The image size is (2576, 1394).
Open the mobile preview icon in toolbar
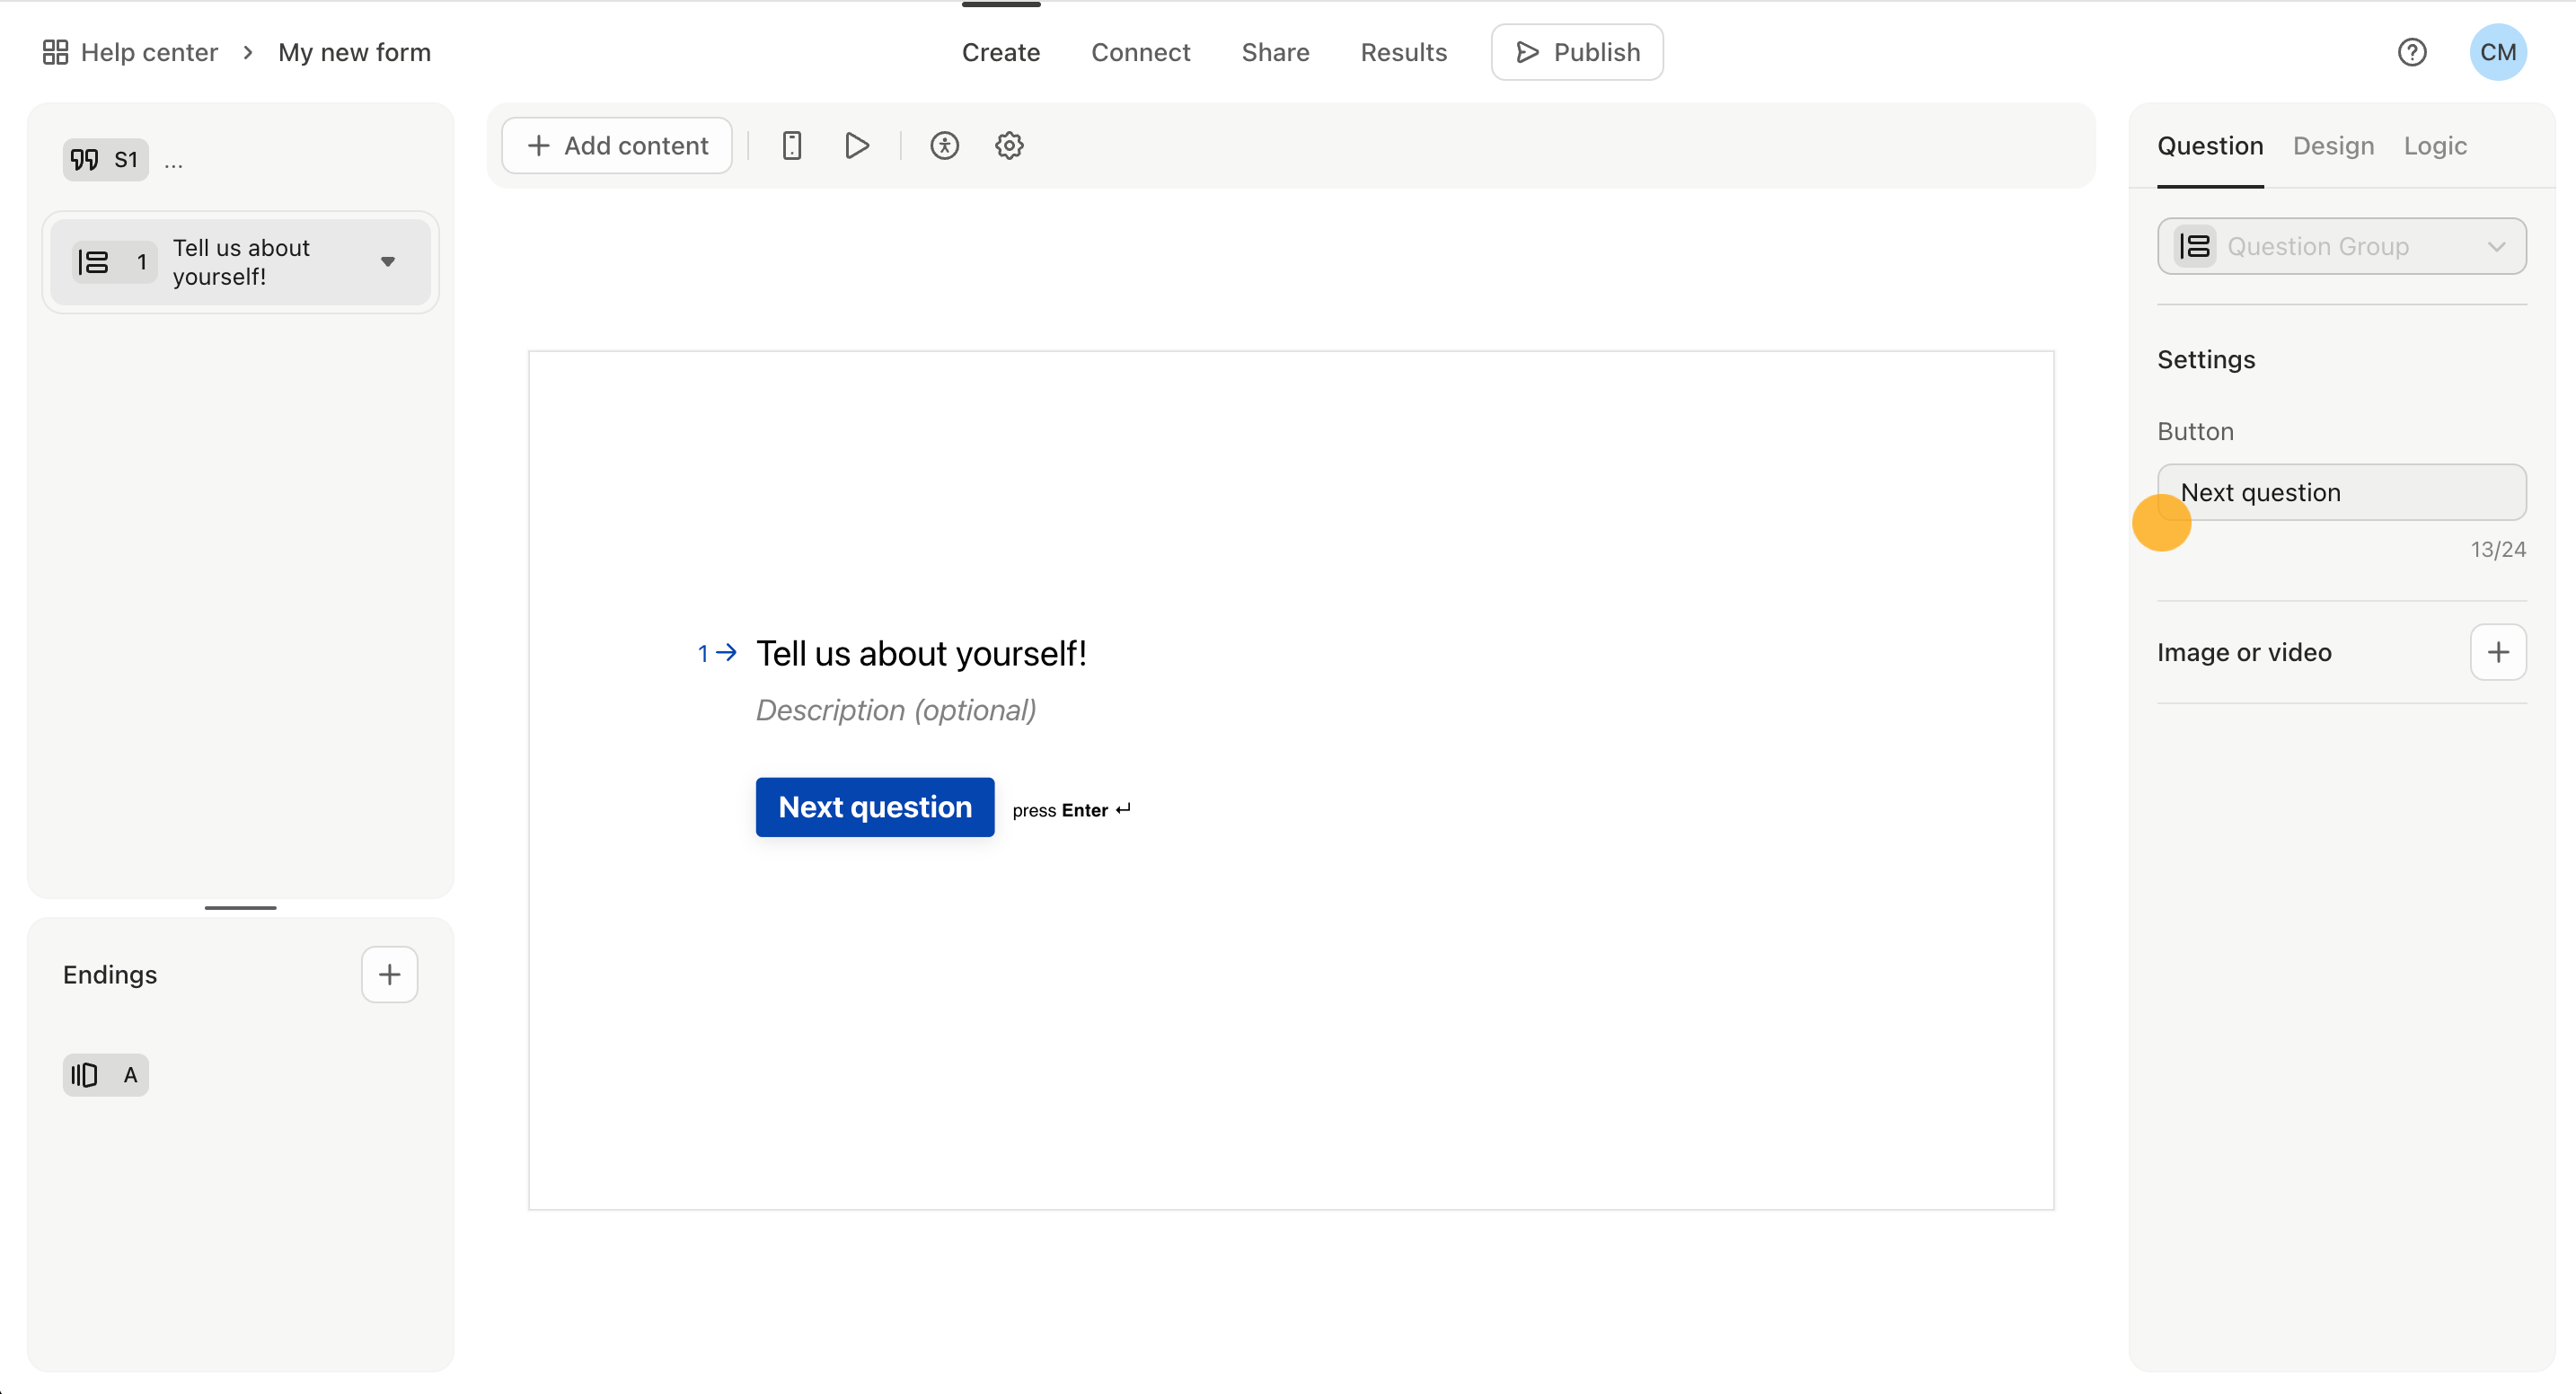click(x=792, y=145)
